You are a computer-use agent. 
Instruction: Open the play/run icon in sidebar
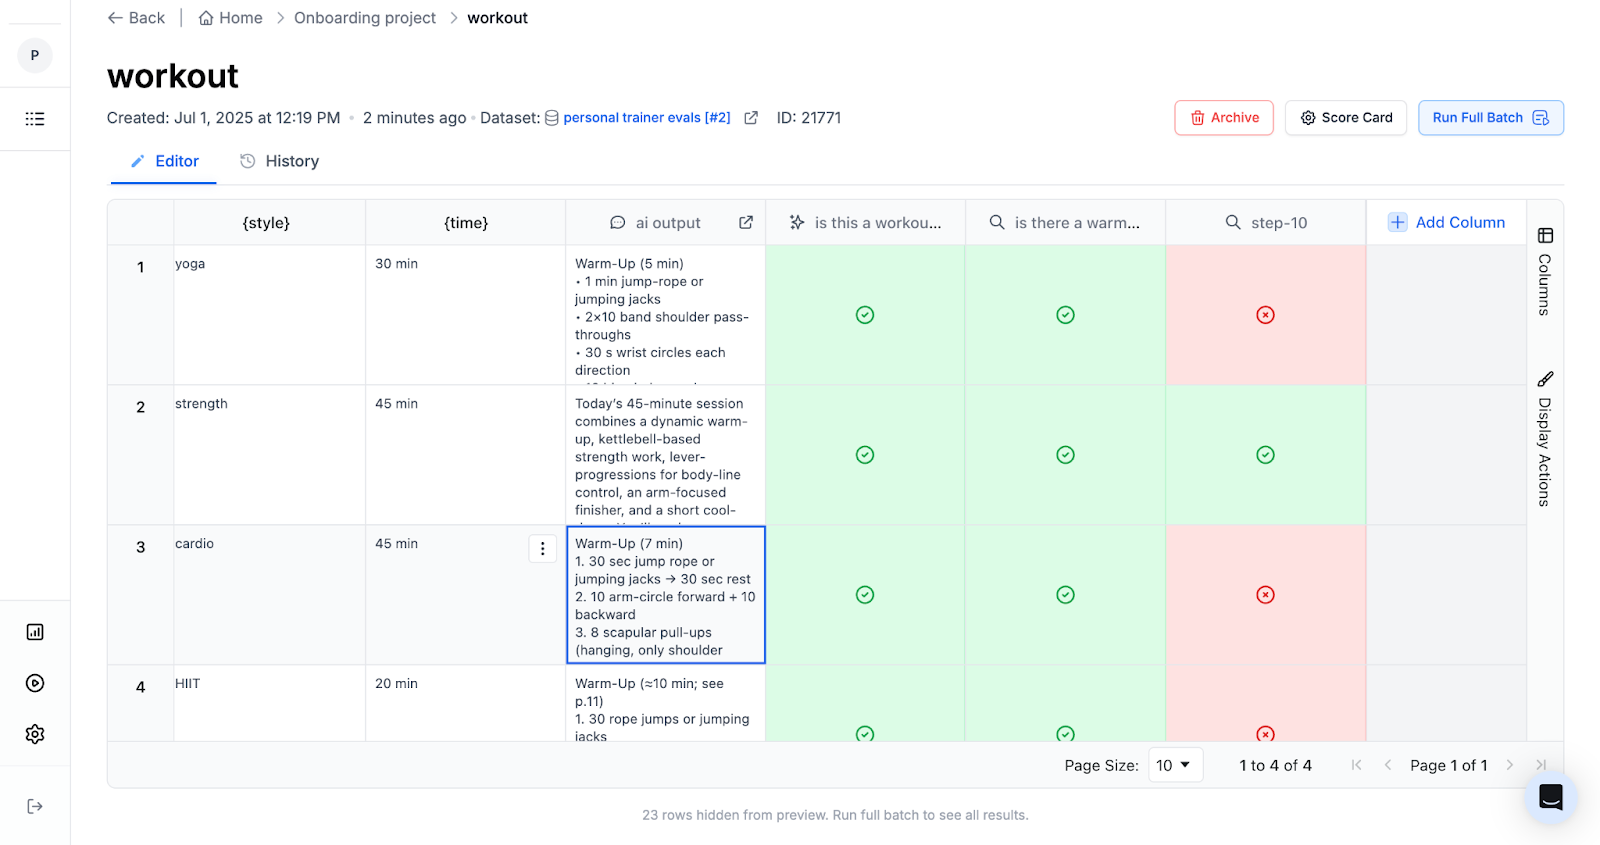click(x=35, y=683)
